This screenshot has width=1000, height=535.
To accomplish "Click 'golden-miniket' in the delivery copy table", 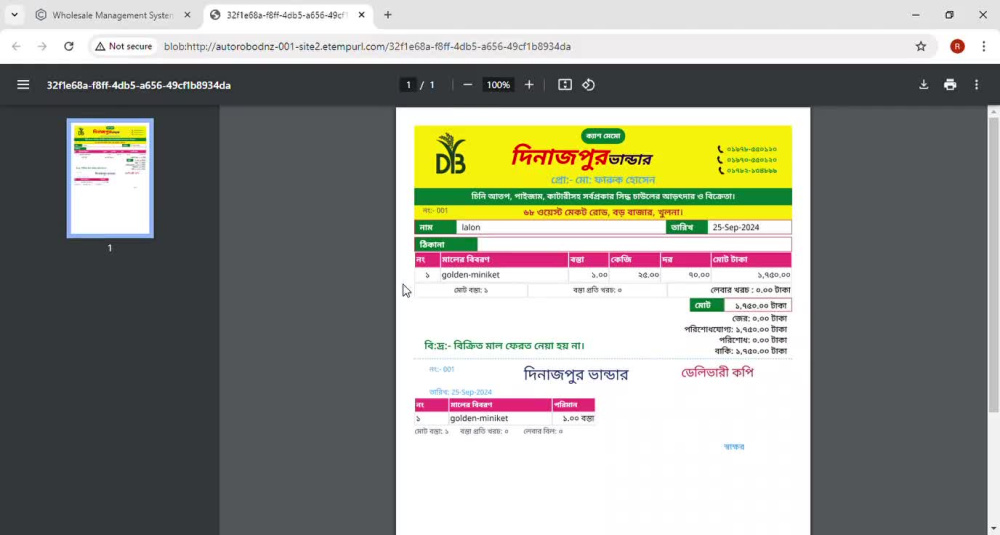I will tap(479, 418).
